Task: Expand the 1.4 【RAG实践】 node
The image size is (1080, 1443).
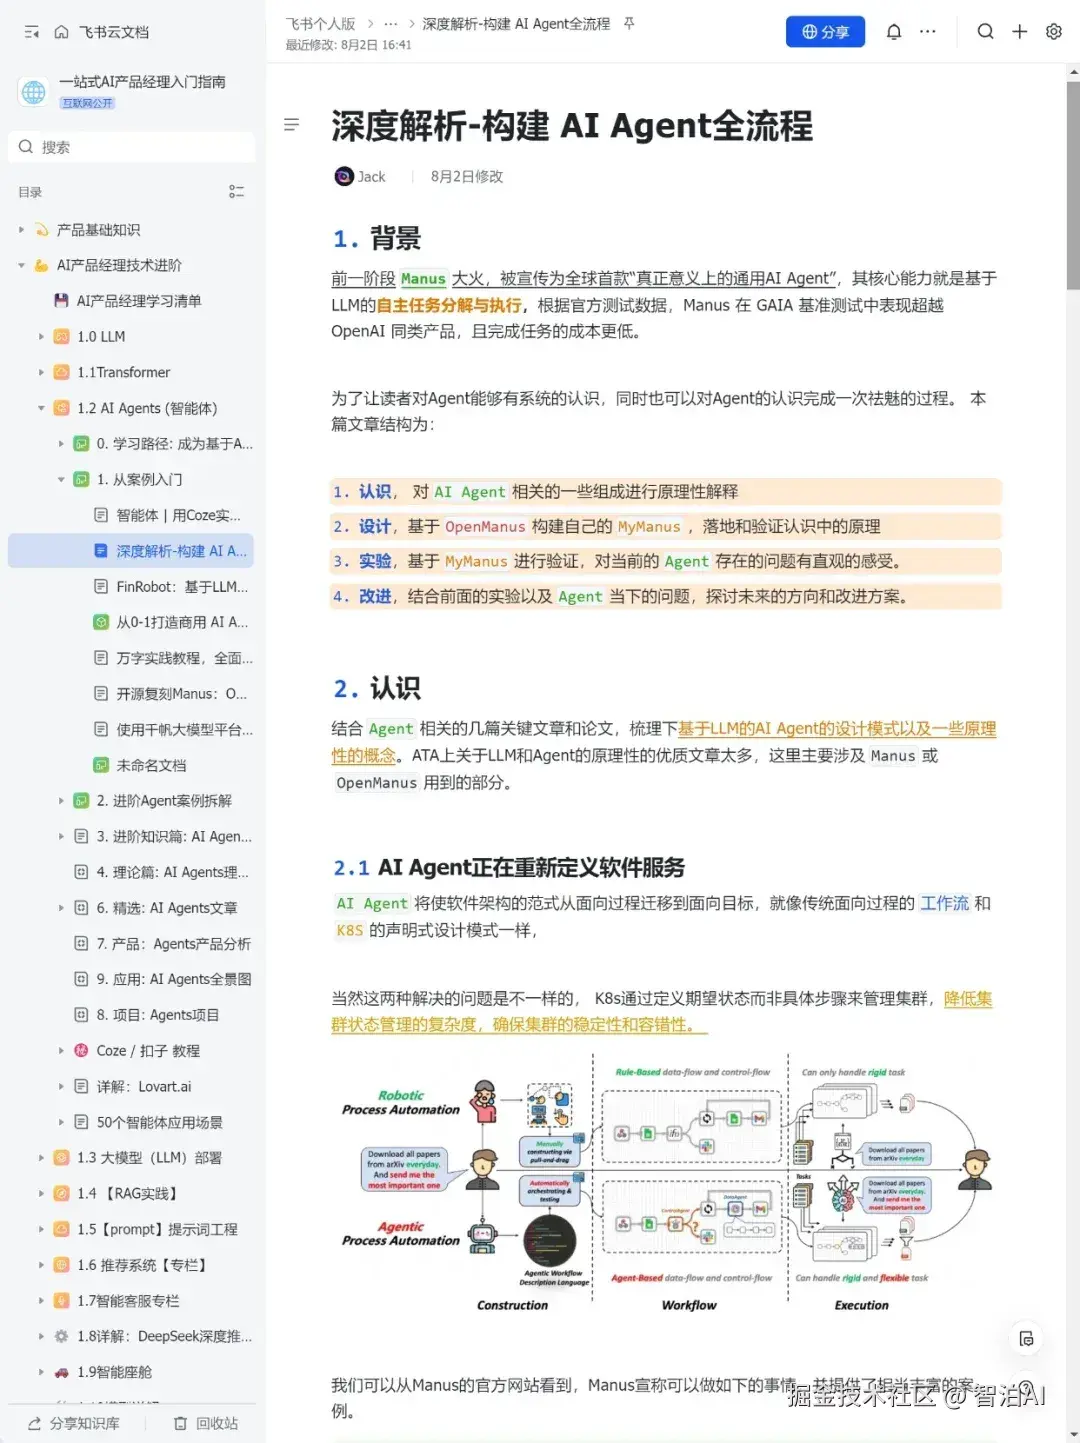Action: [x=41, y=1194]
